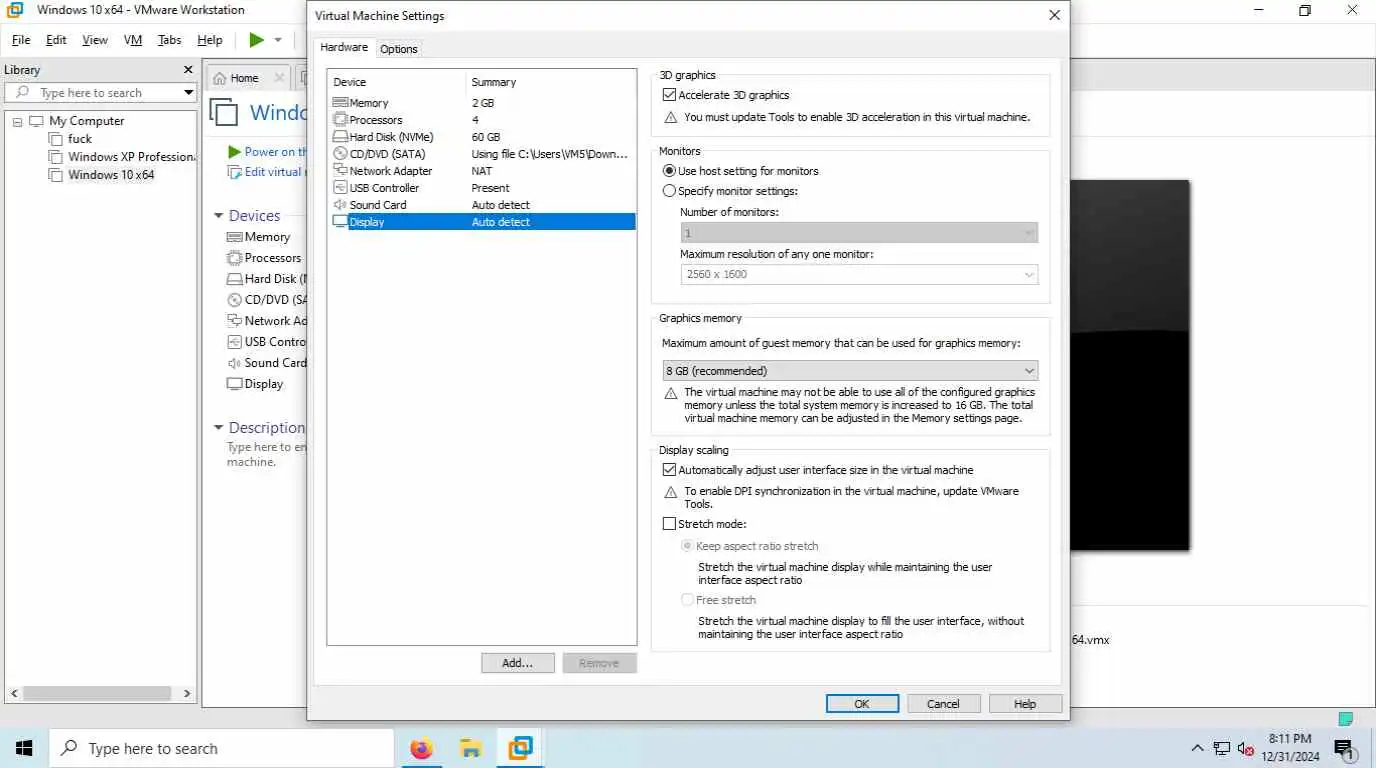The image size is (1376, 768).
Task: Open the Edit menu
Action: 56,40
